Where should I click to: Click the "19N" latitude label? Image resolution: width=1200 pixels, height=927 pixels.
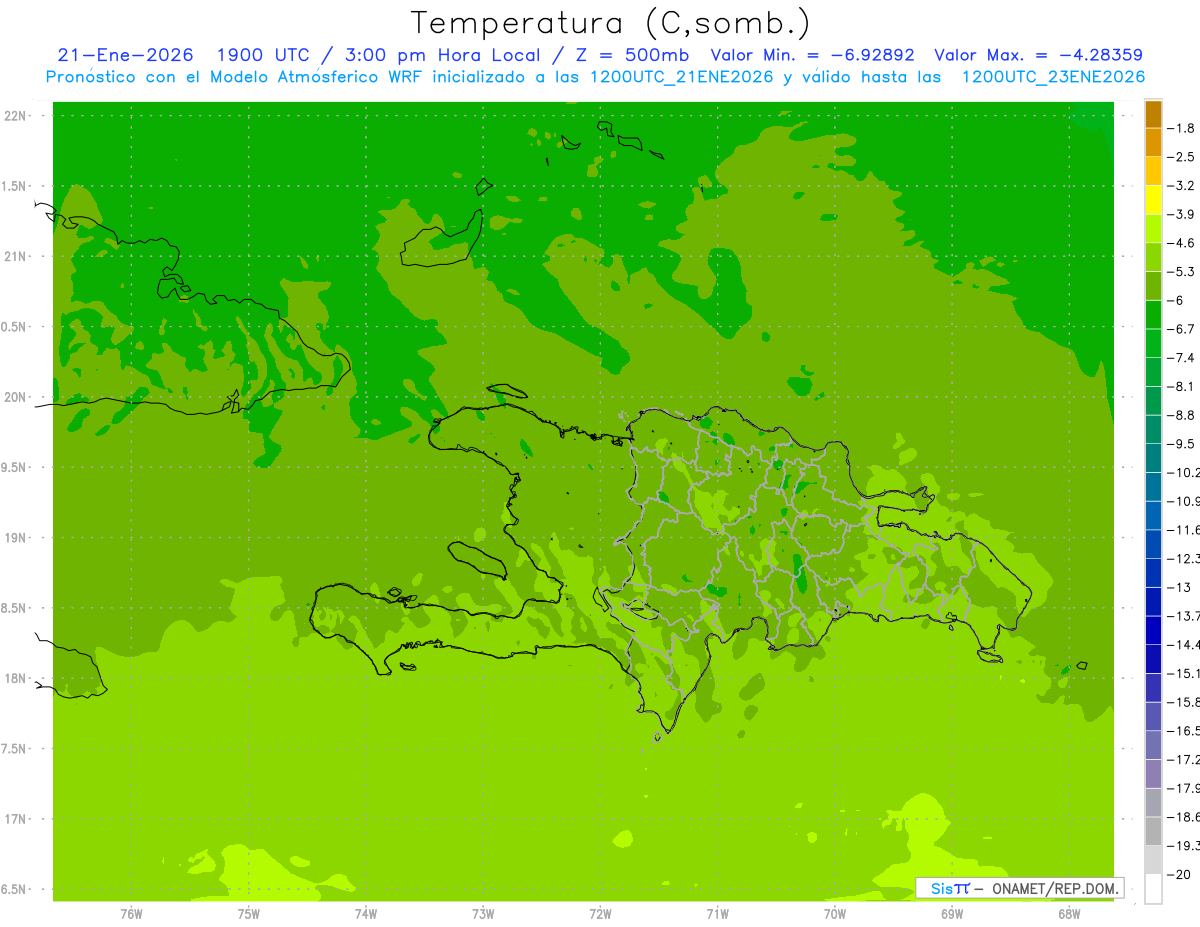tap(17, 538)
